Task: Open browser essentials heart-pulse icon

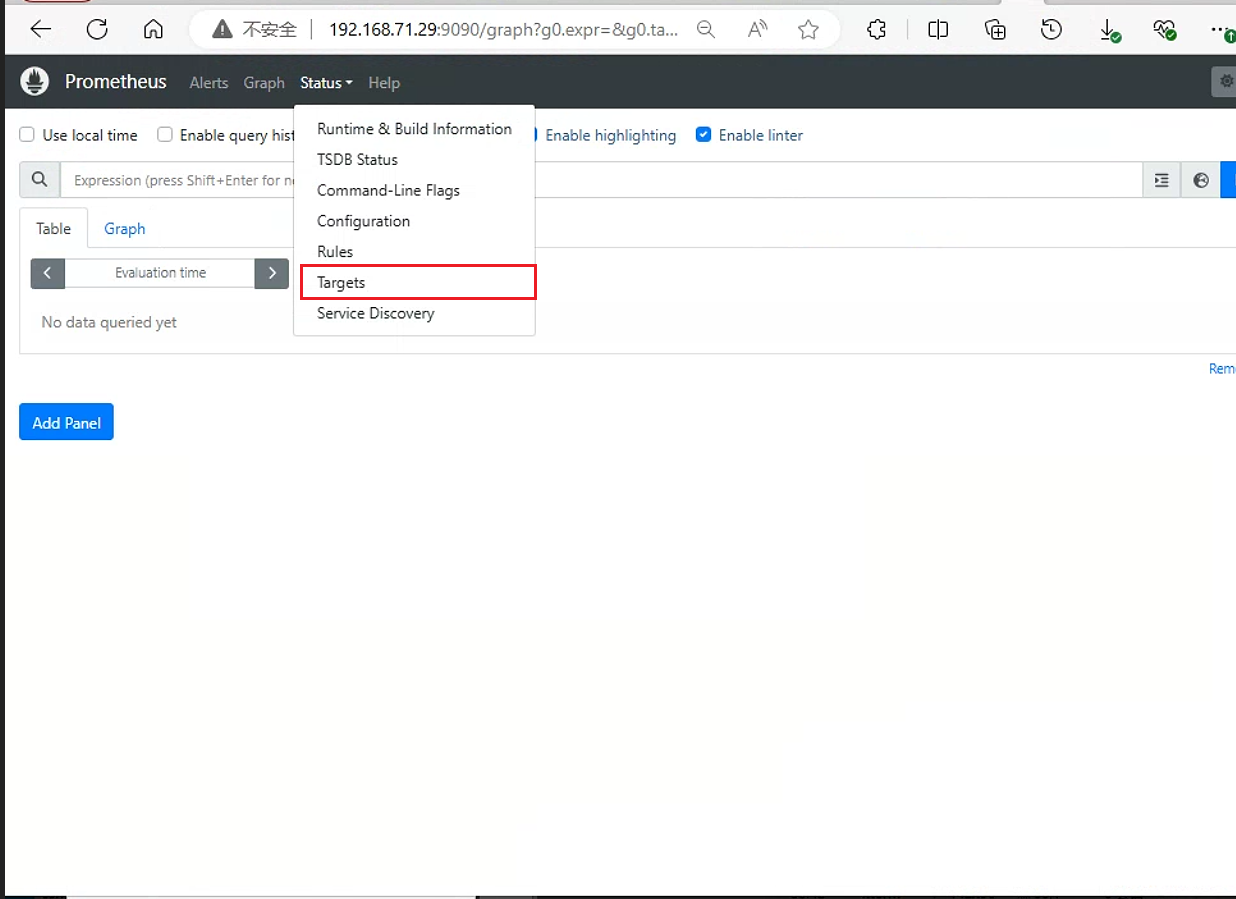Action: (x=1165, y=30)
